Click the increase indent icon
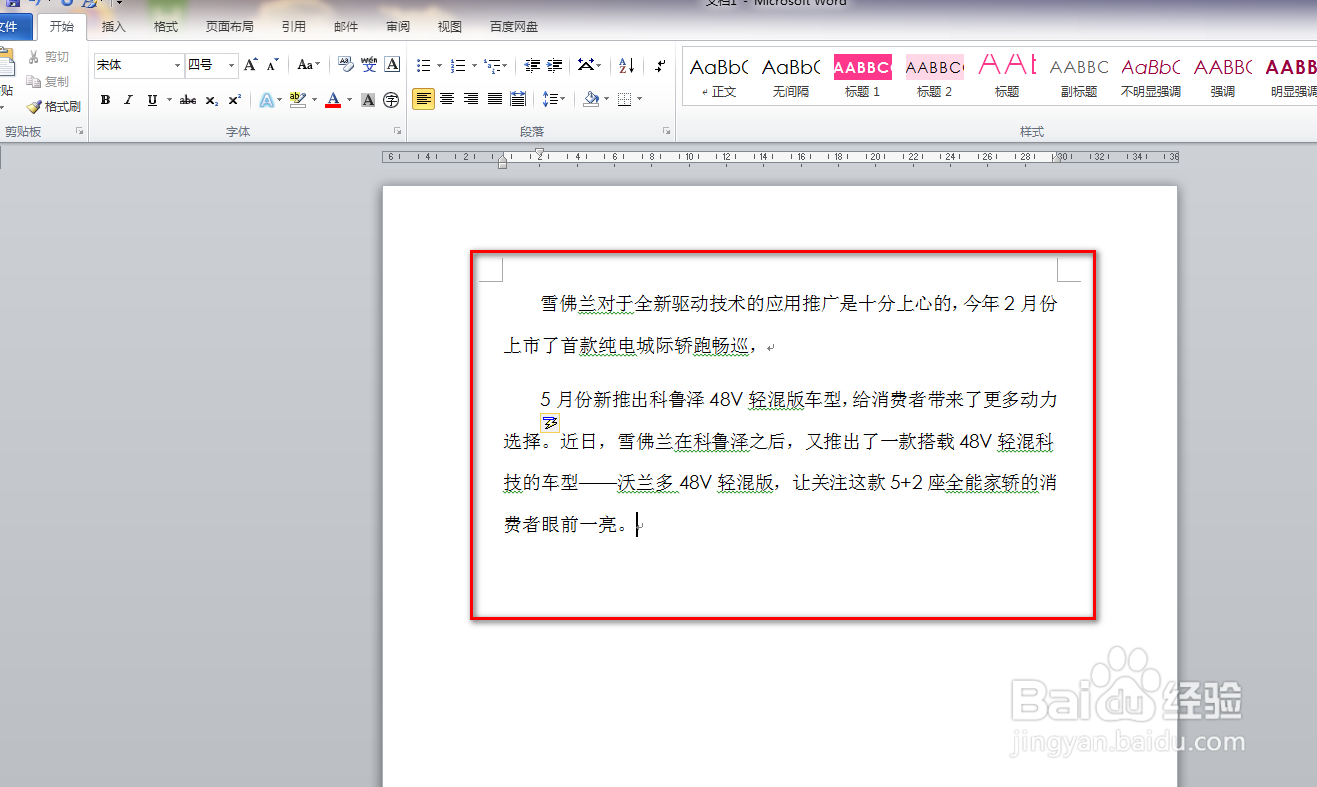 (x=555, y=66)
